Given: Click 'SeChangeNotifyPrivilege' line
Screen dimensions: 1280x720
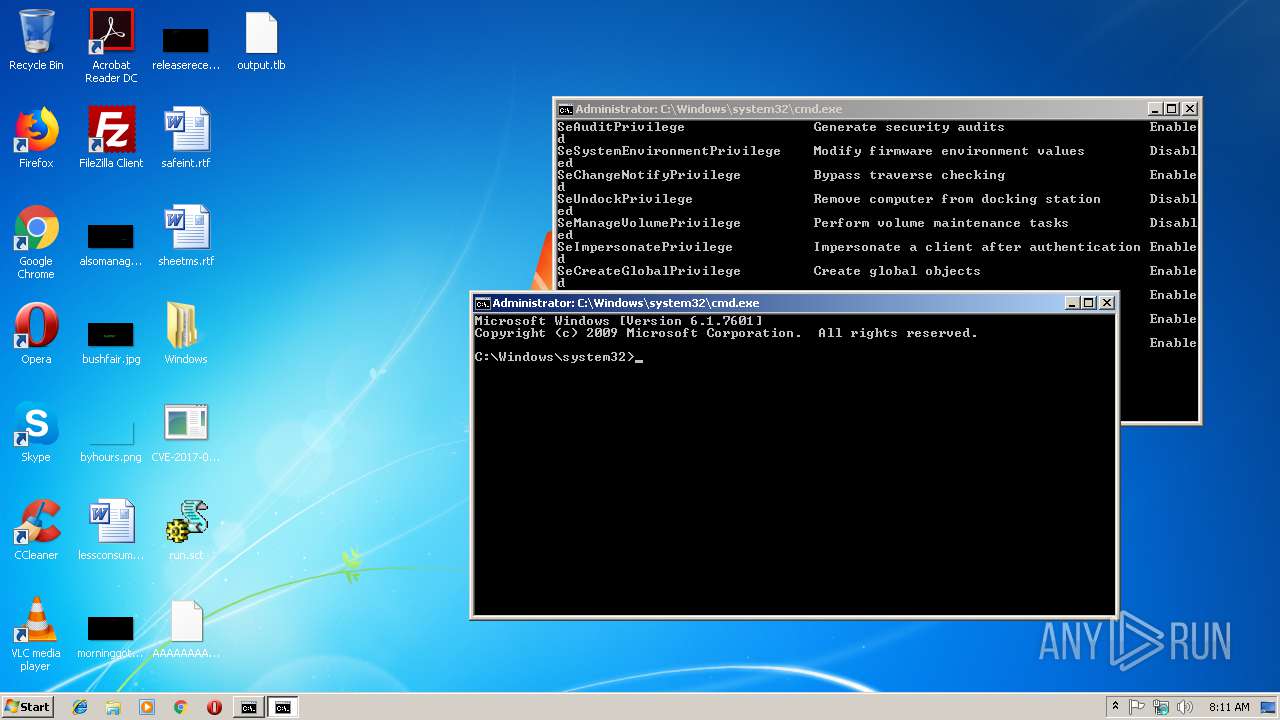Looking at the screenshot, I should point(649,175).
